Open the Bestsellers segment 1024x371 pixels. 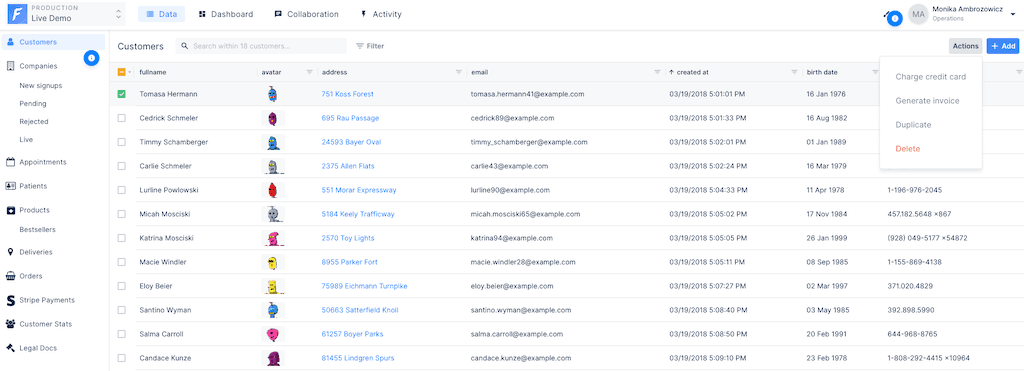tap(37, 230)
